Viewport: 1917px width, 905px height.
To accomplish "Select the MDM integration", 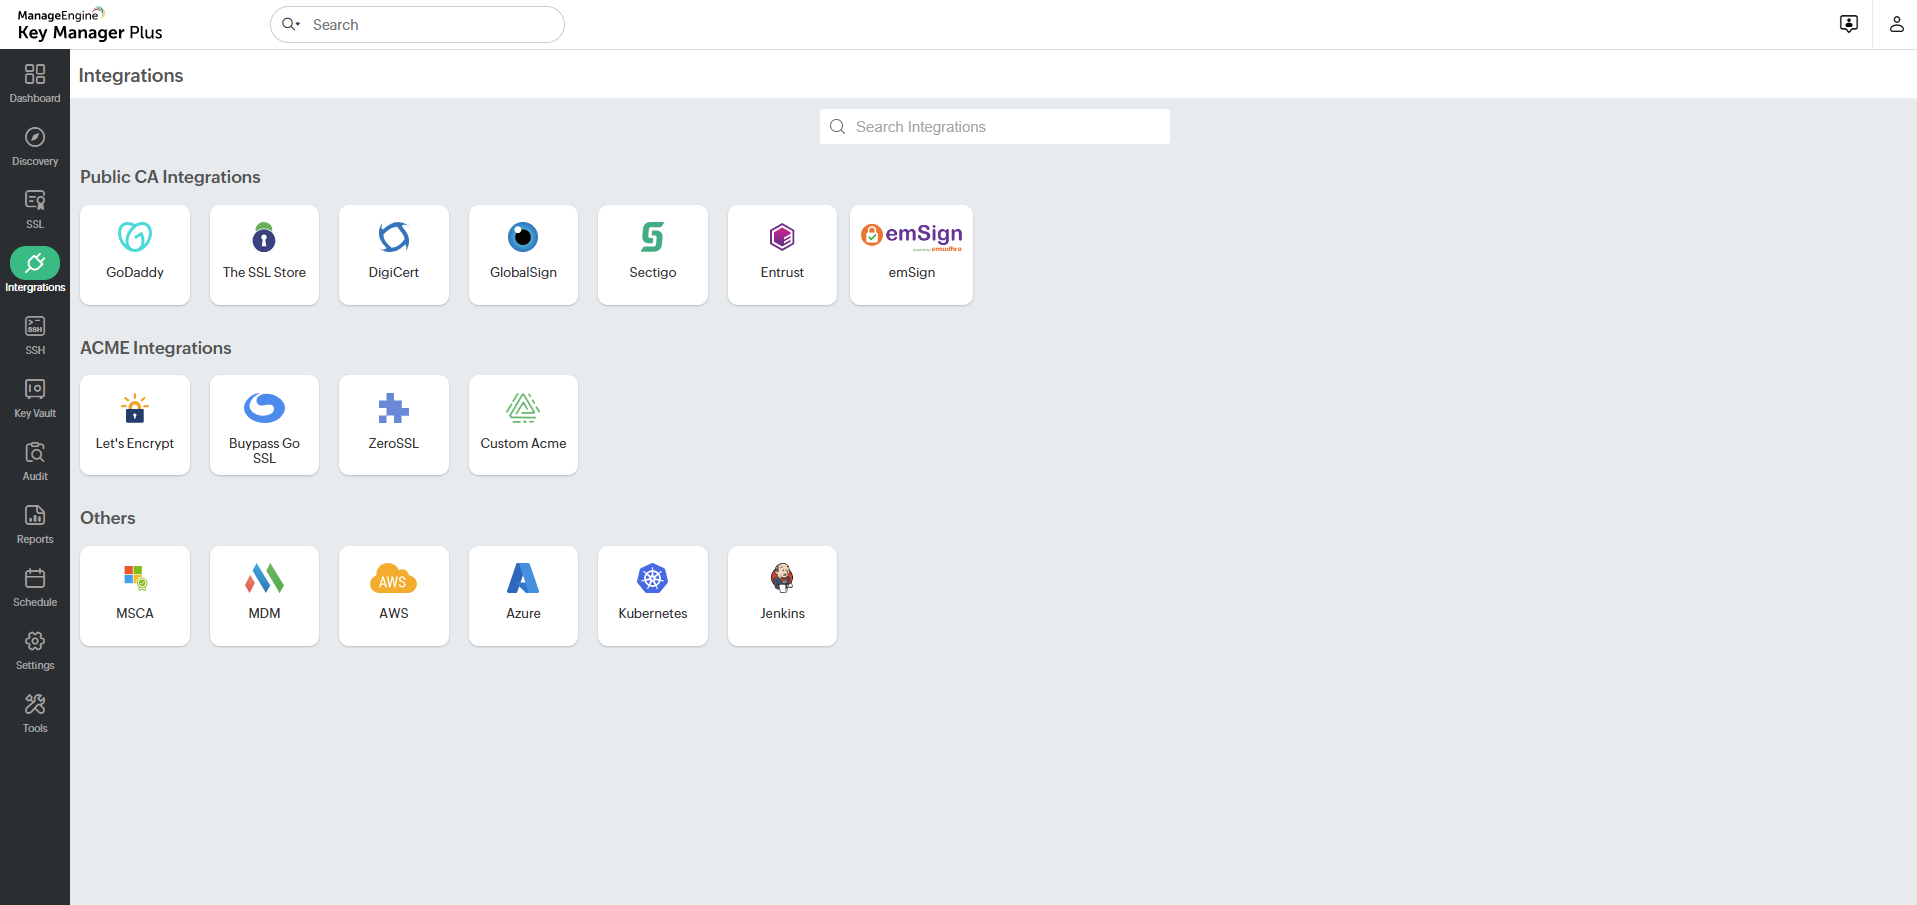I will coord(264,596).
